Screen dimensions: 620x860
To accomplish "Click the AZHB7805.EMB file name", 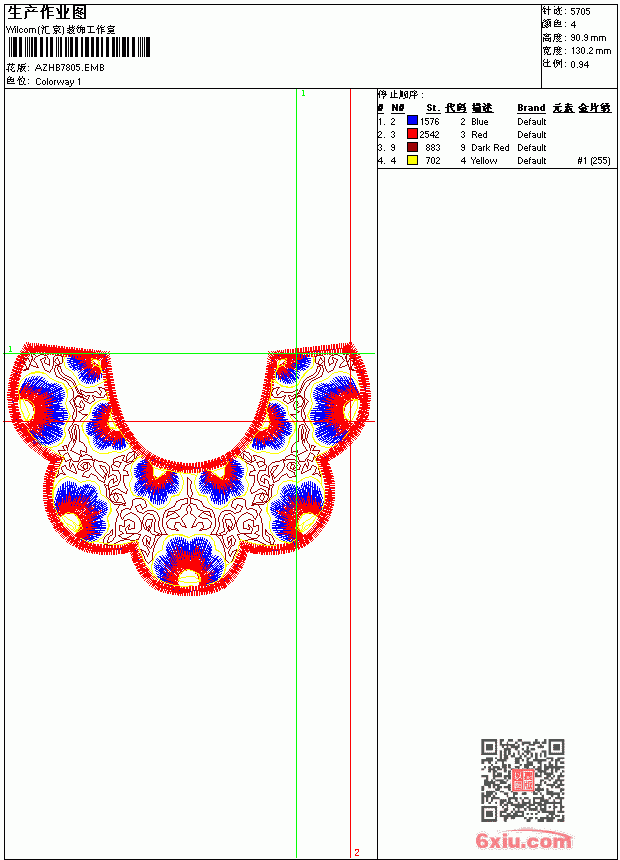I will tap(70, 67).
